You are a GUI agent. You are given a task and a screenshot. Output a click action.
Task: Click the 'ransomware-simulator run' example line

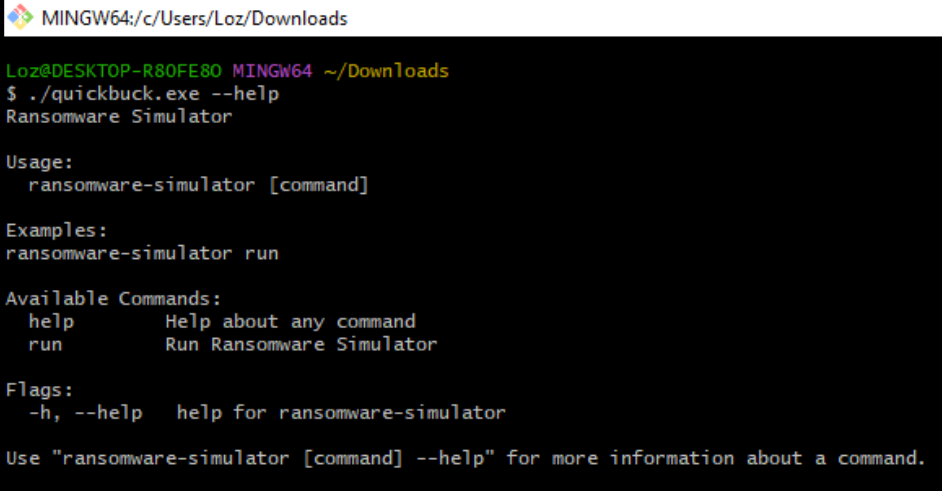click(x=142, y=253)
